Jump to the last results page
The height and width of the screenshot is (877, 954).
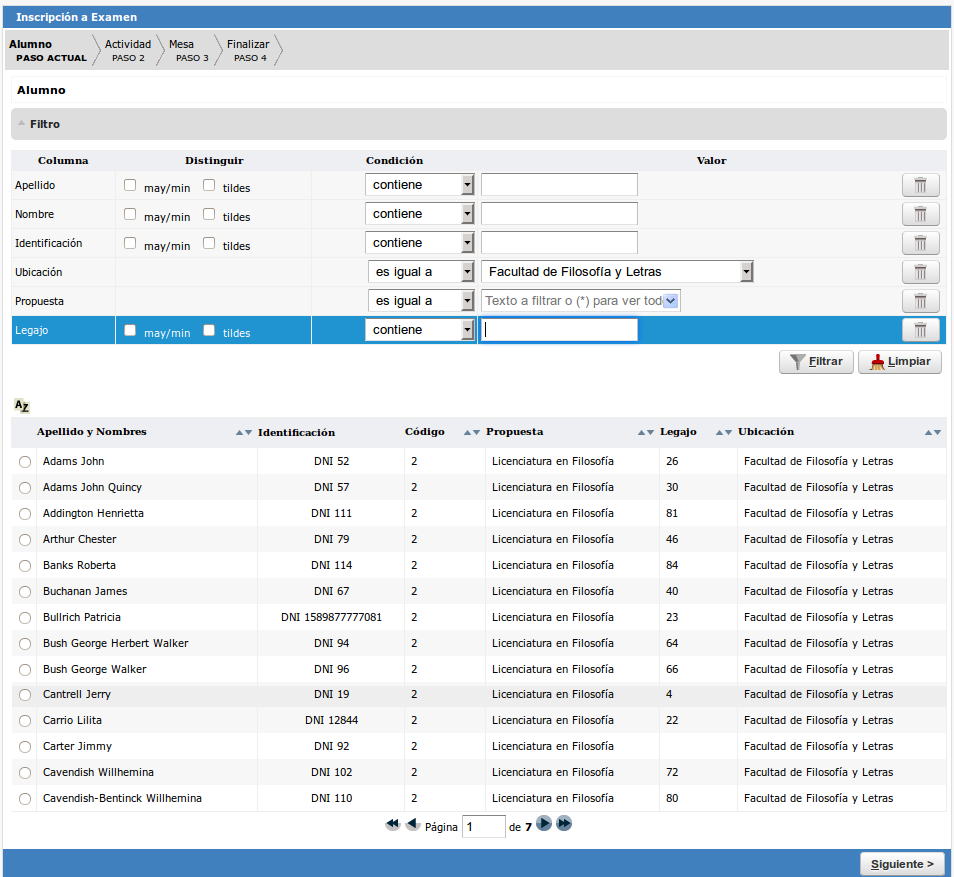click(565, 823)
